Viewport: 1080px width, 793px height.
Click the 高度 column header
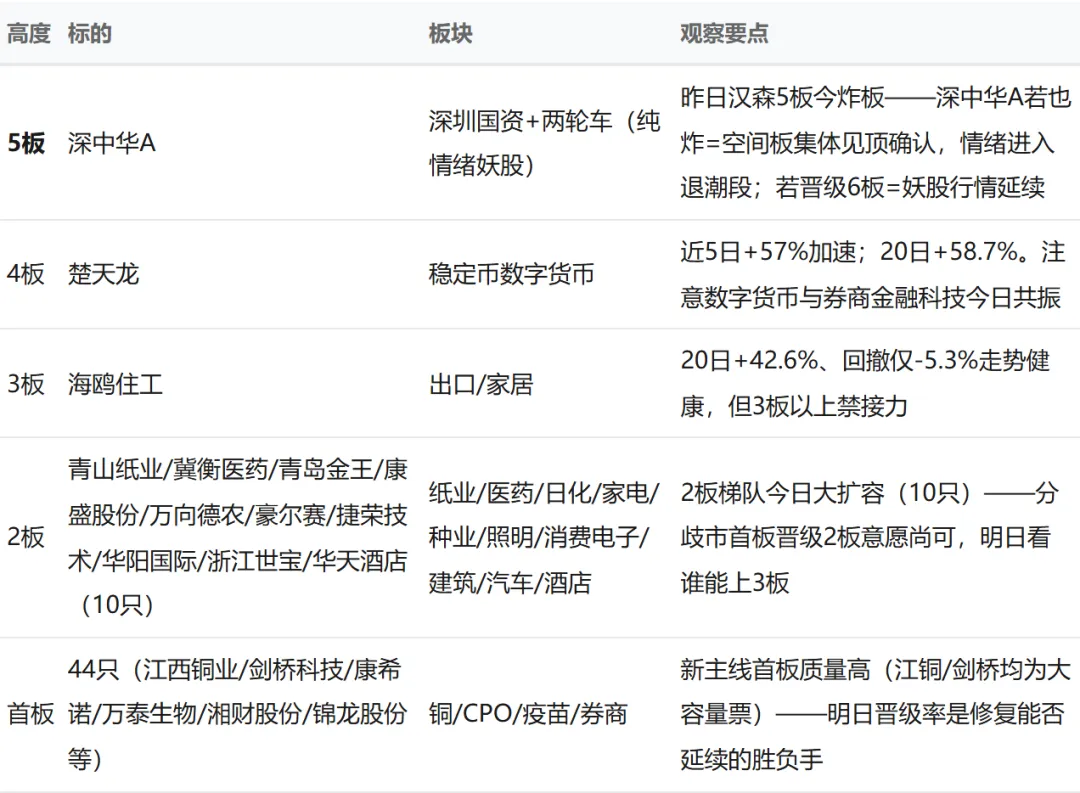point(29,33)
